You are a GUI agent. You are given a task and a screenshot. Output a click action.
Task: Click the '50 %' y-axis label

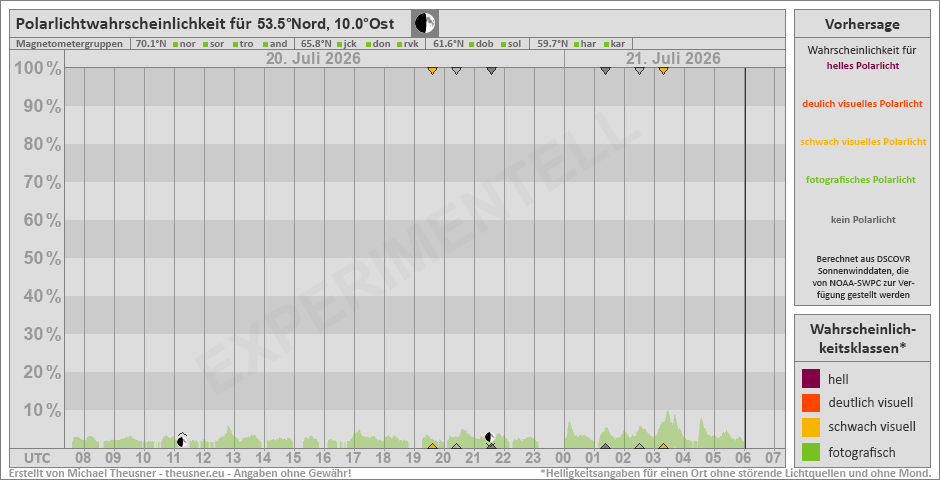(x=43, y=258)
